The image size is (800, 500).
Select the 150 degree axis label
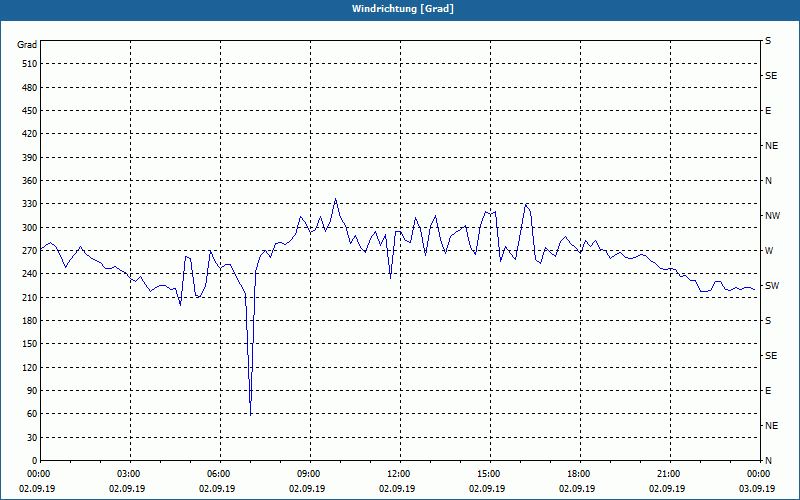[30, 344]
